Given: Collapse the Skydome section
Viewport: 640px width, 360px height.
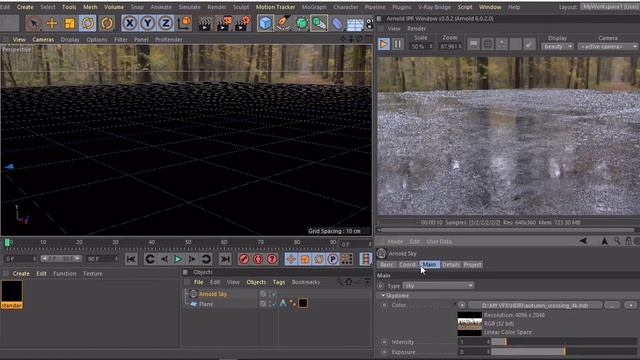Looking at the screenshot, I should point(383,296).
